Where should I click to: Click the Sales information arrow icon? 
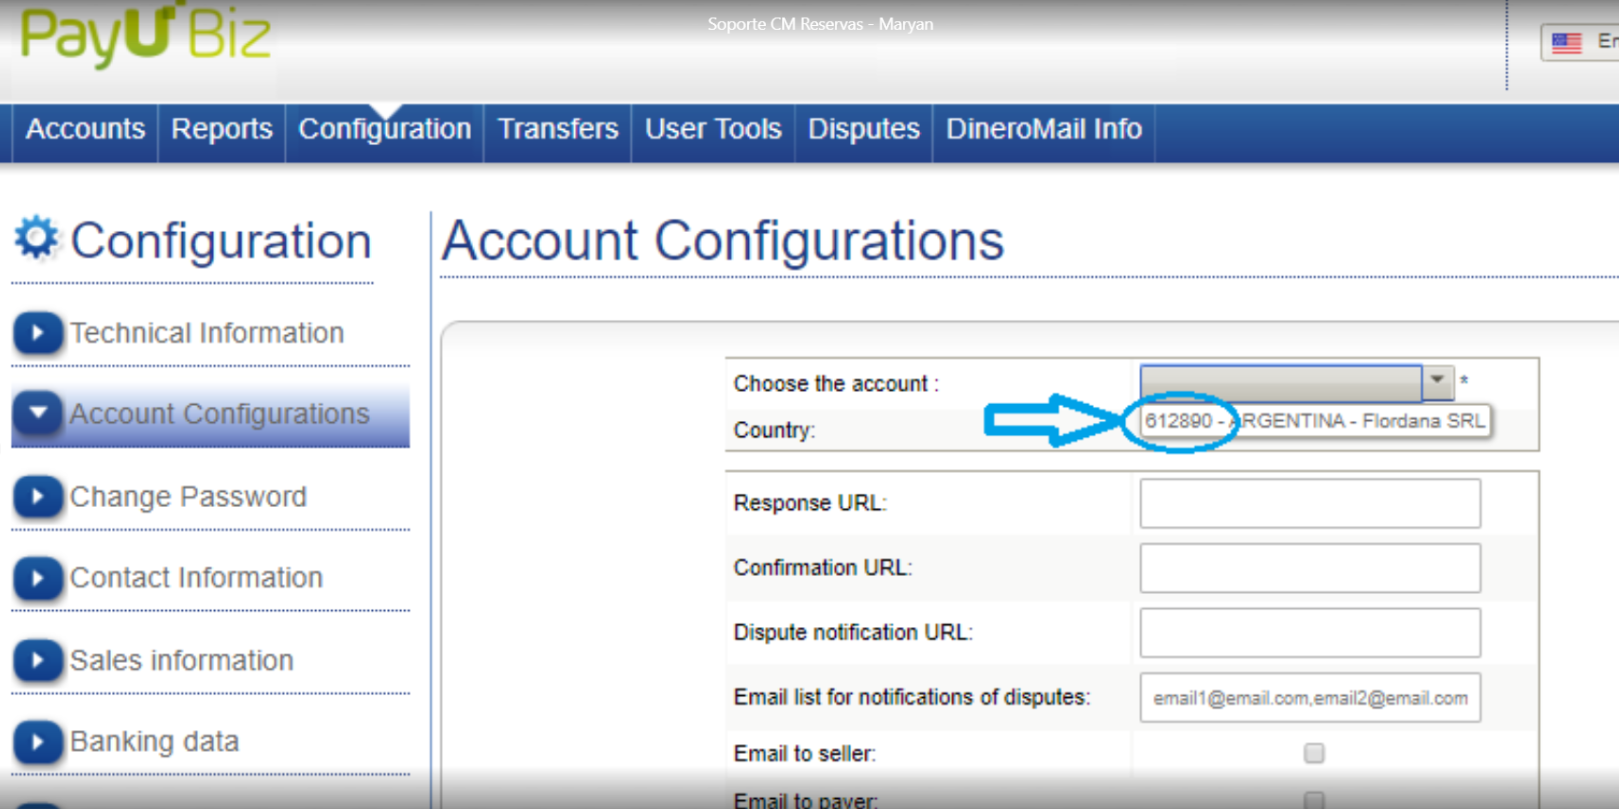[x=37, y=660]
